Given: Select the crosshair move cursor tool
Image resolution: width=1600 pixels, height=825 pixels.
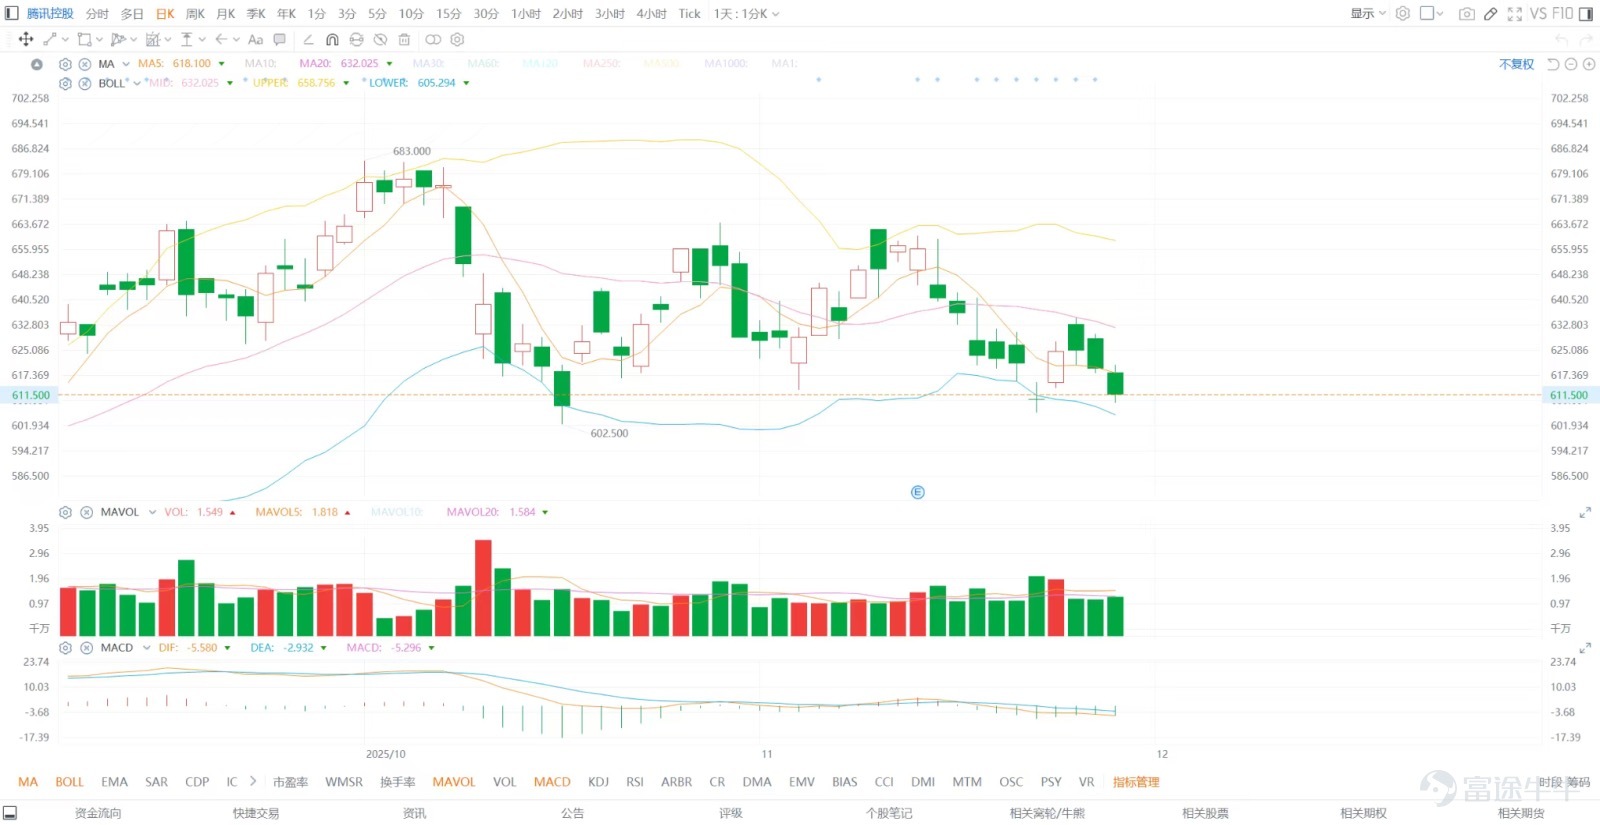Looking at the screenshot, I should coord(26,40).
